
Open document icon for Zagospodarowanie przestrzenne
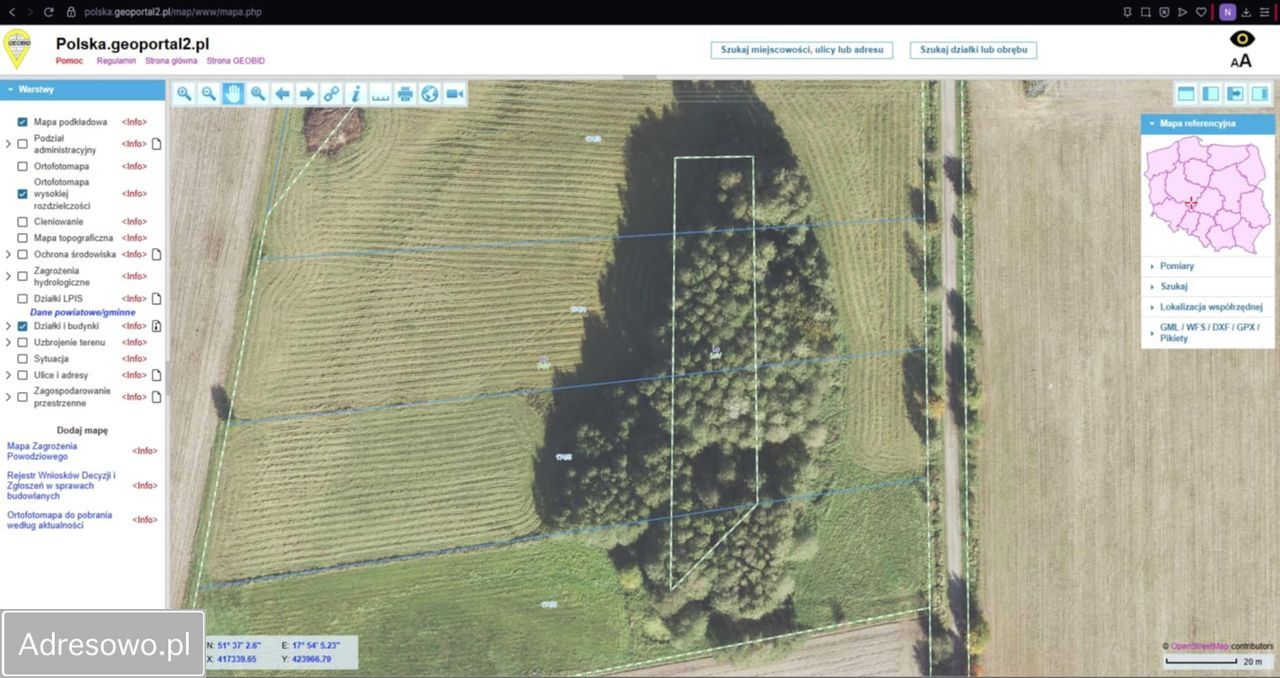[x=156, y=397]
